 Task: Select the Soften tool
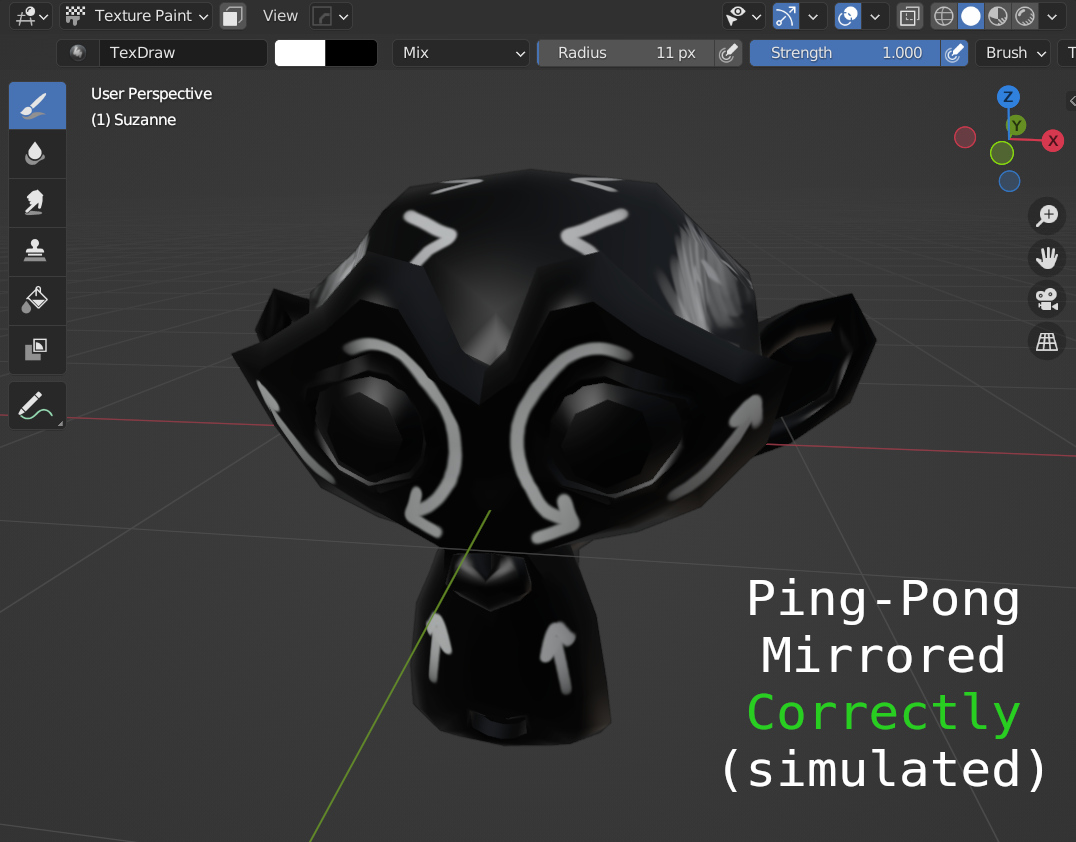[x=37, y=154]
